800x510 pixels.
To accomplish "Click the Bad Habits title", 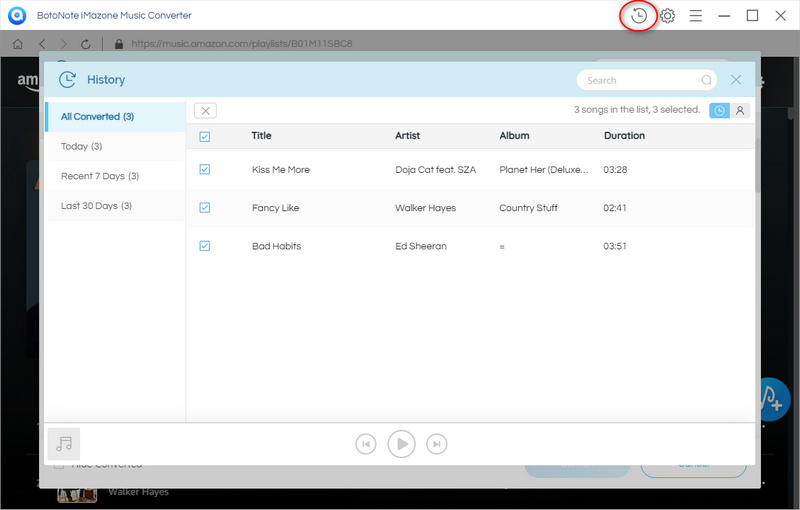I will 277,246.
